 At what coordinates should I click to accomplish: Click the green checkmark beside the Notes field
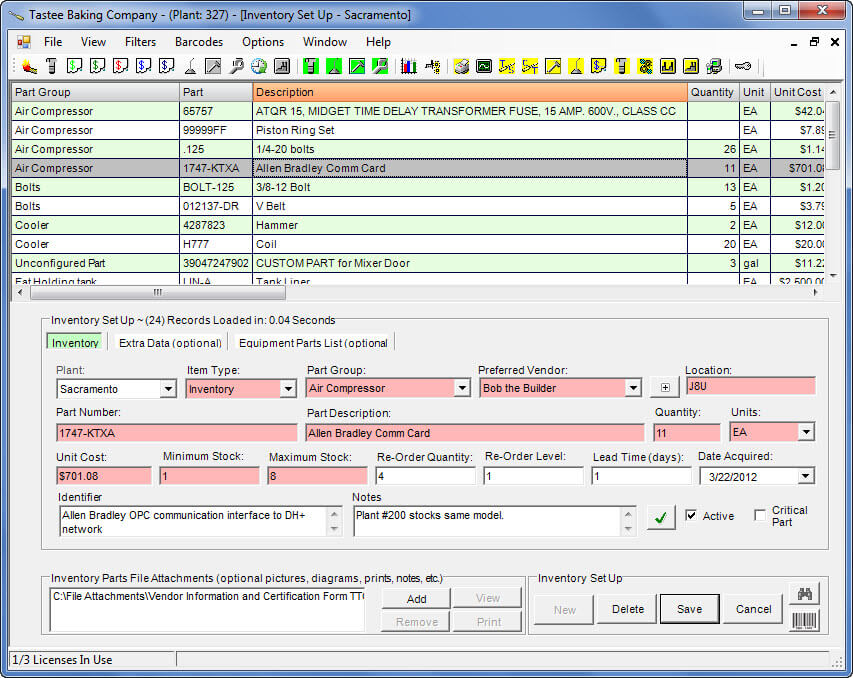coord(660,518)
